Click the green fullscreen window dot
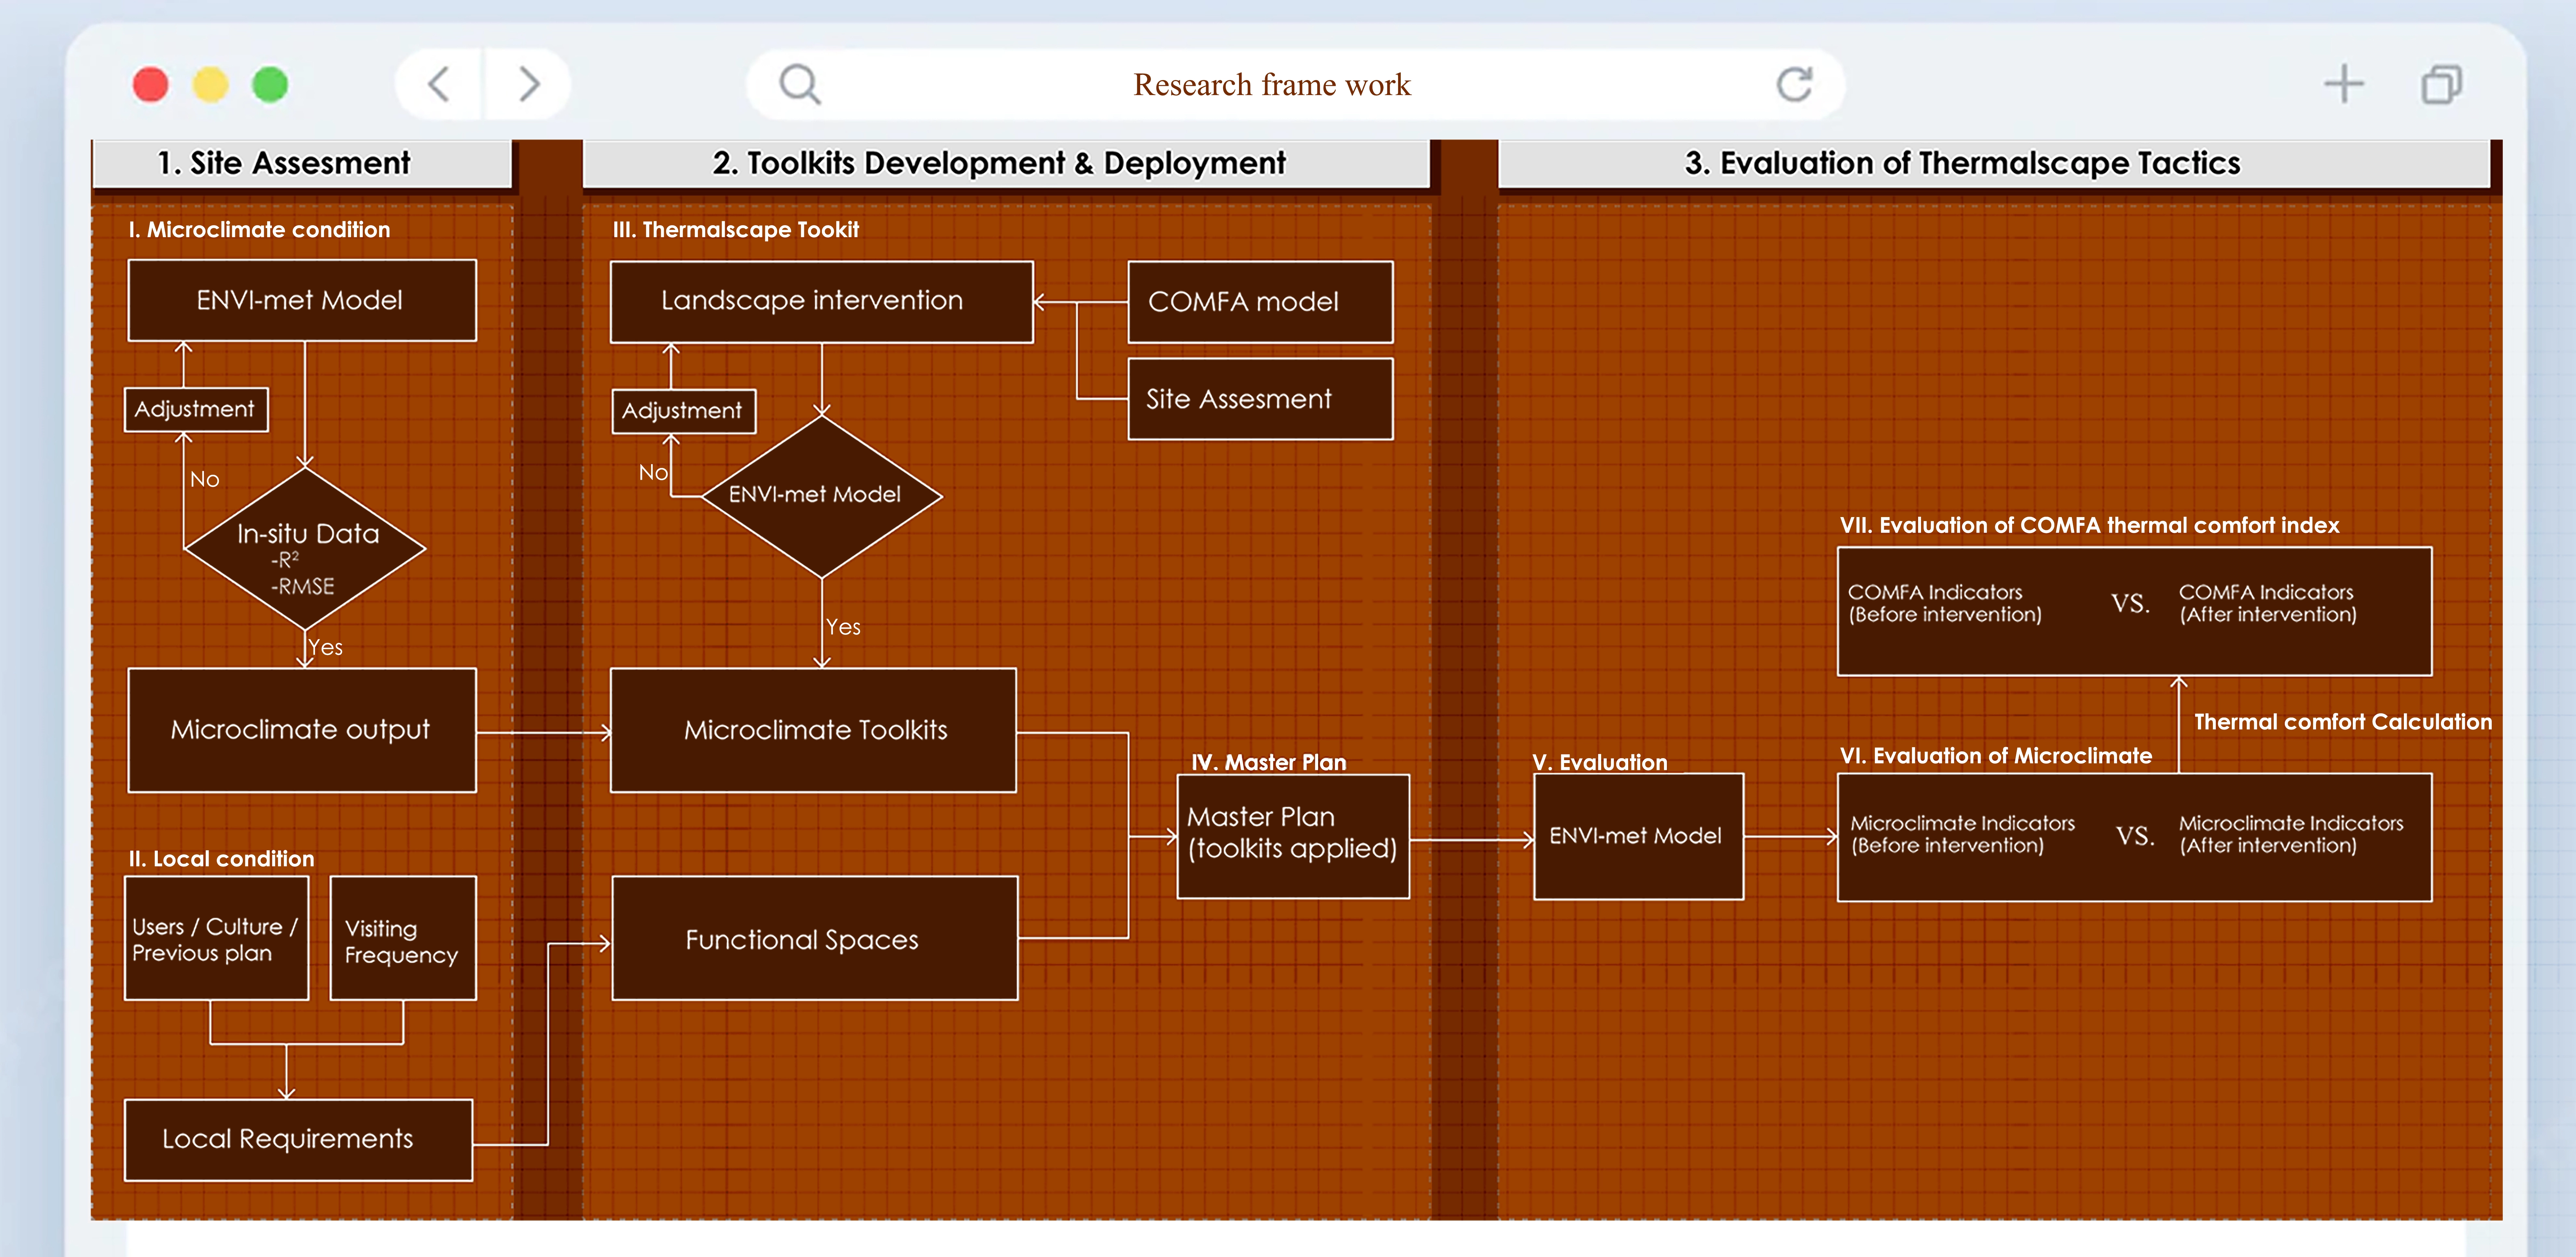 coord(270,84)
